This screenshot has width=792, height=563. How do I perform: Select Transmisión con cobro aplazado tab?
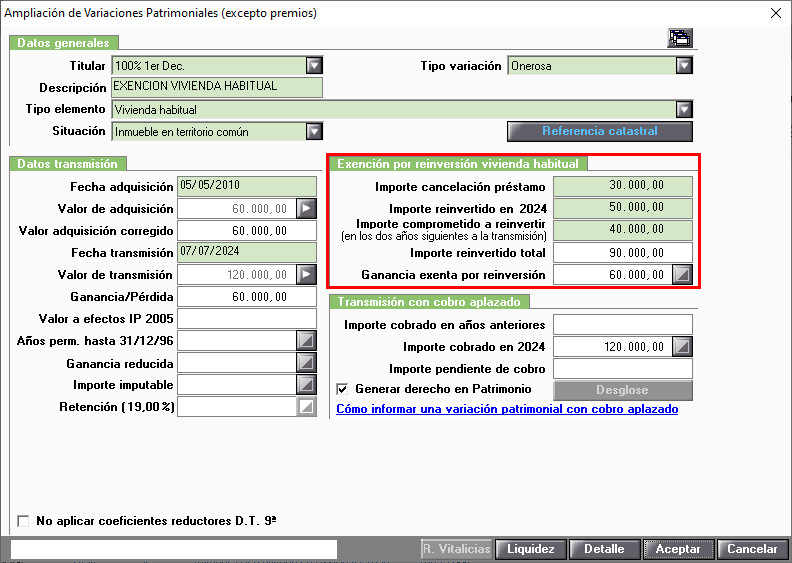click(429, 302)
